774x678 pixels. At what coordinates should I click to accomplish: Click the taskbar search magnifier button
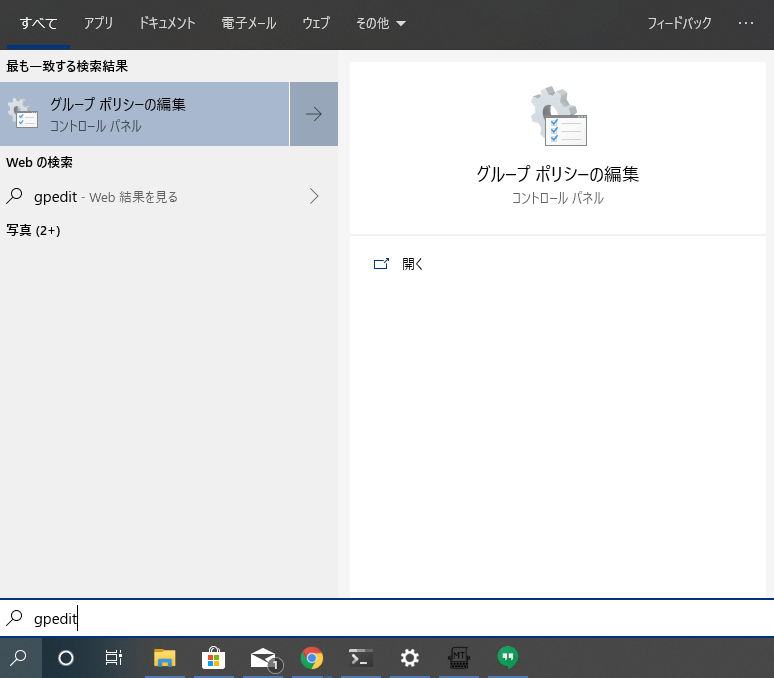[x=20, y=658]
